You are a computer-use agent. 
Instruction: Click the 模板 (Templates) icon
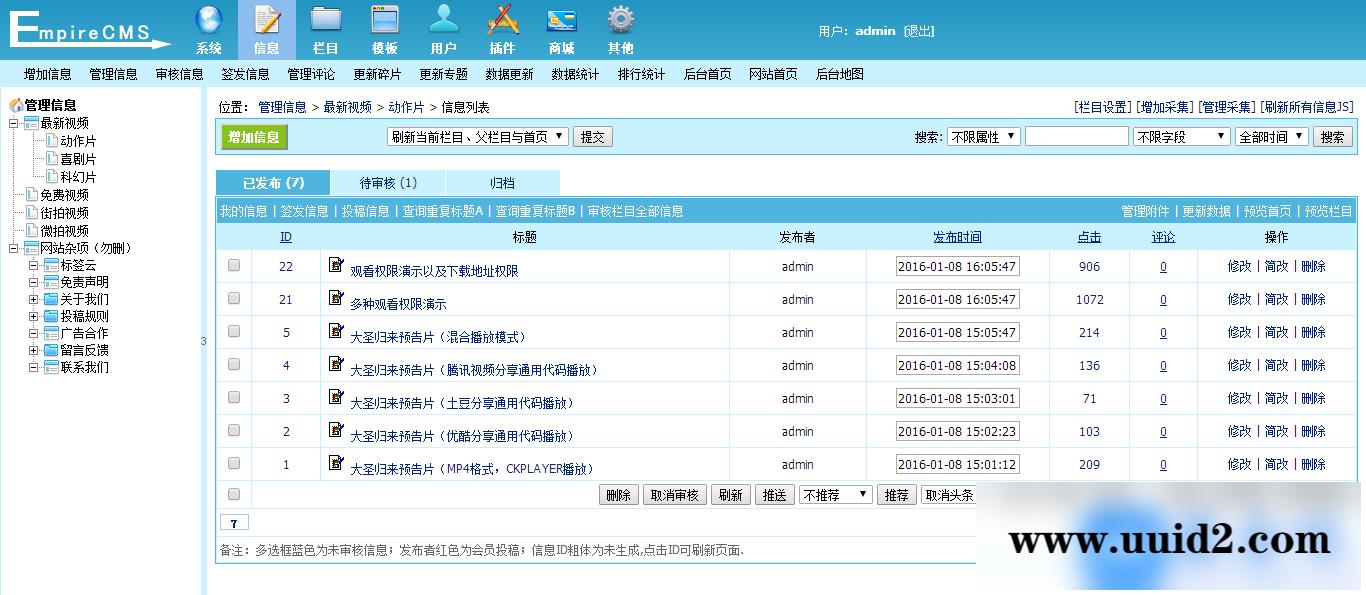pyautogui.click(x=385, y=25)
